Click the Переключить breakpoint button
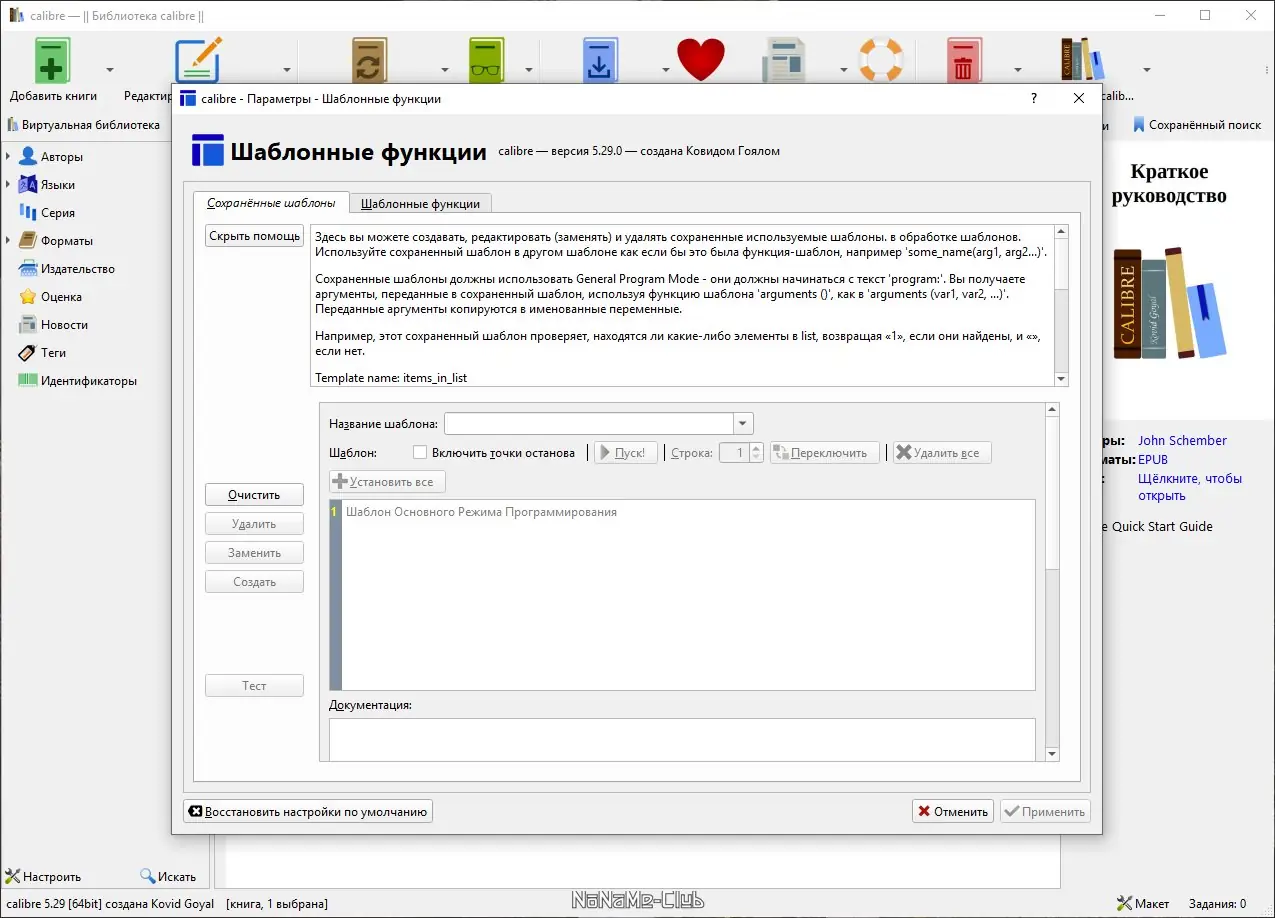This screenshot has height=918, width=1275. [x=825, y=453]
